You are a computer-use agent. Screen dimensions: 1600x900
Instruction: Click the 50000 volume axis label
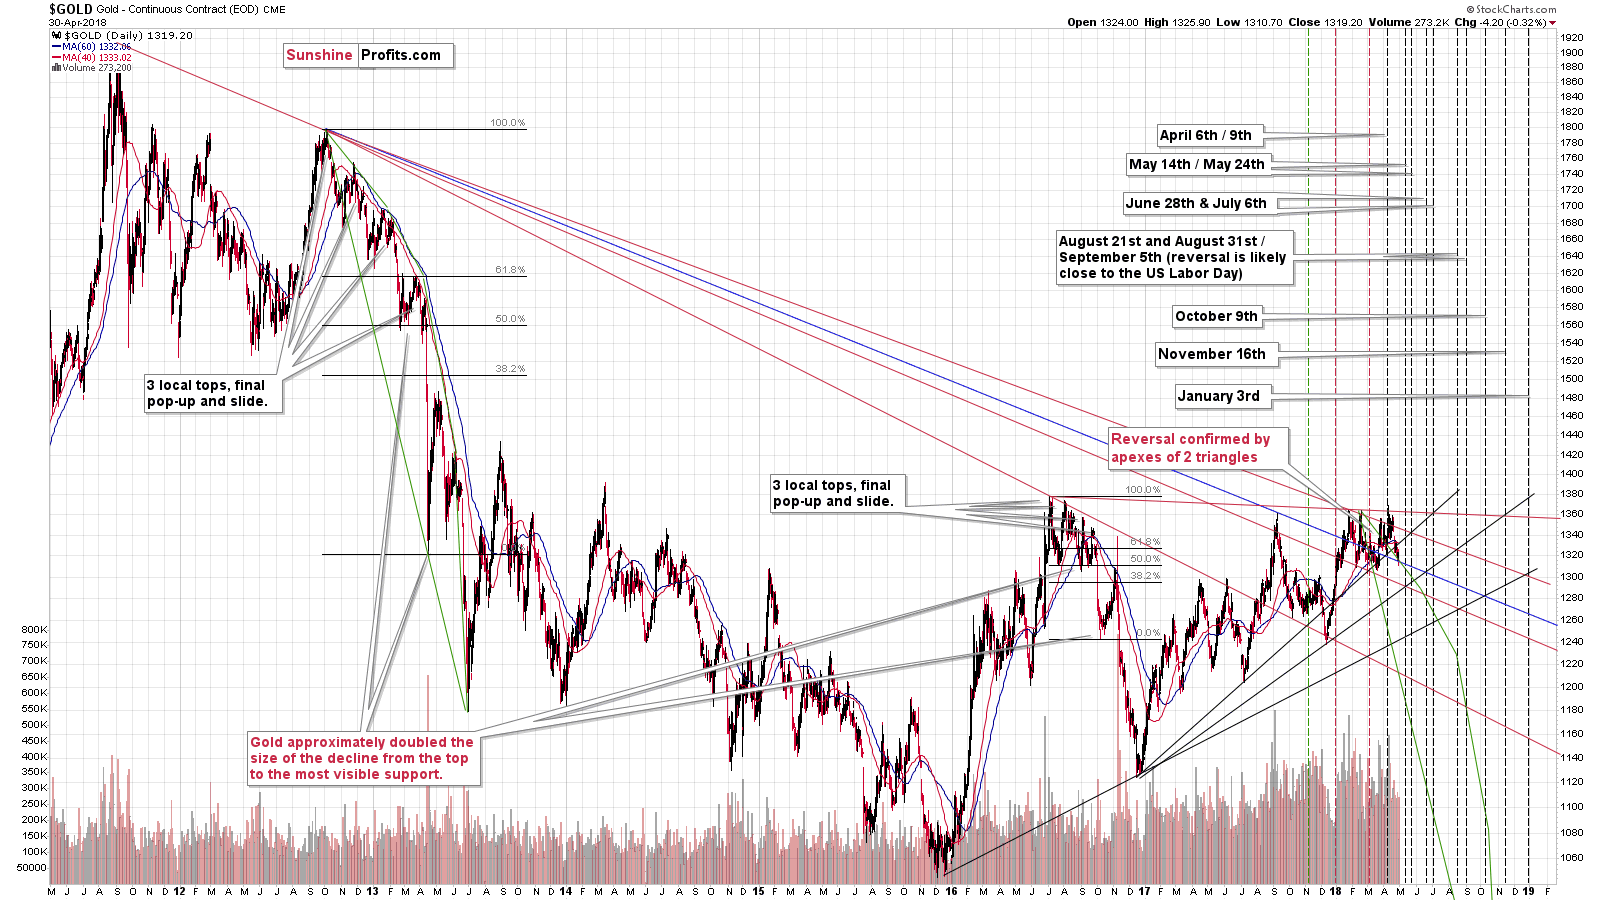(x=32, y=868)
